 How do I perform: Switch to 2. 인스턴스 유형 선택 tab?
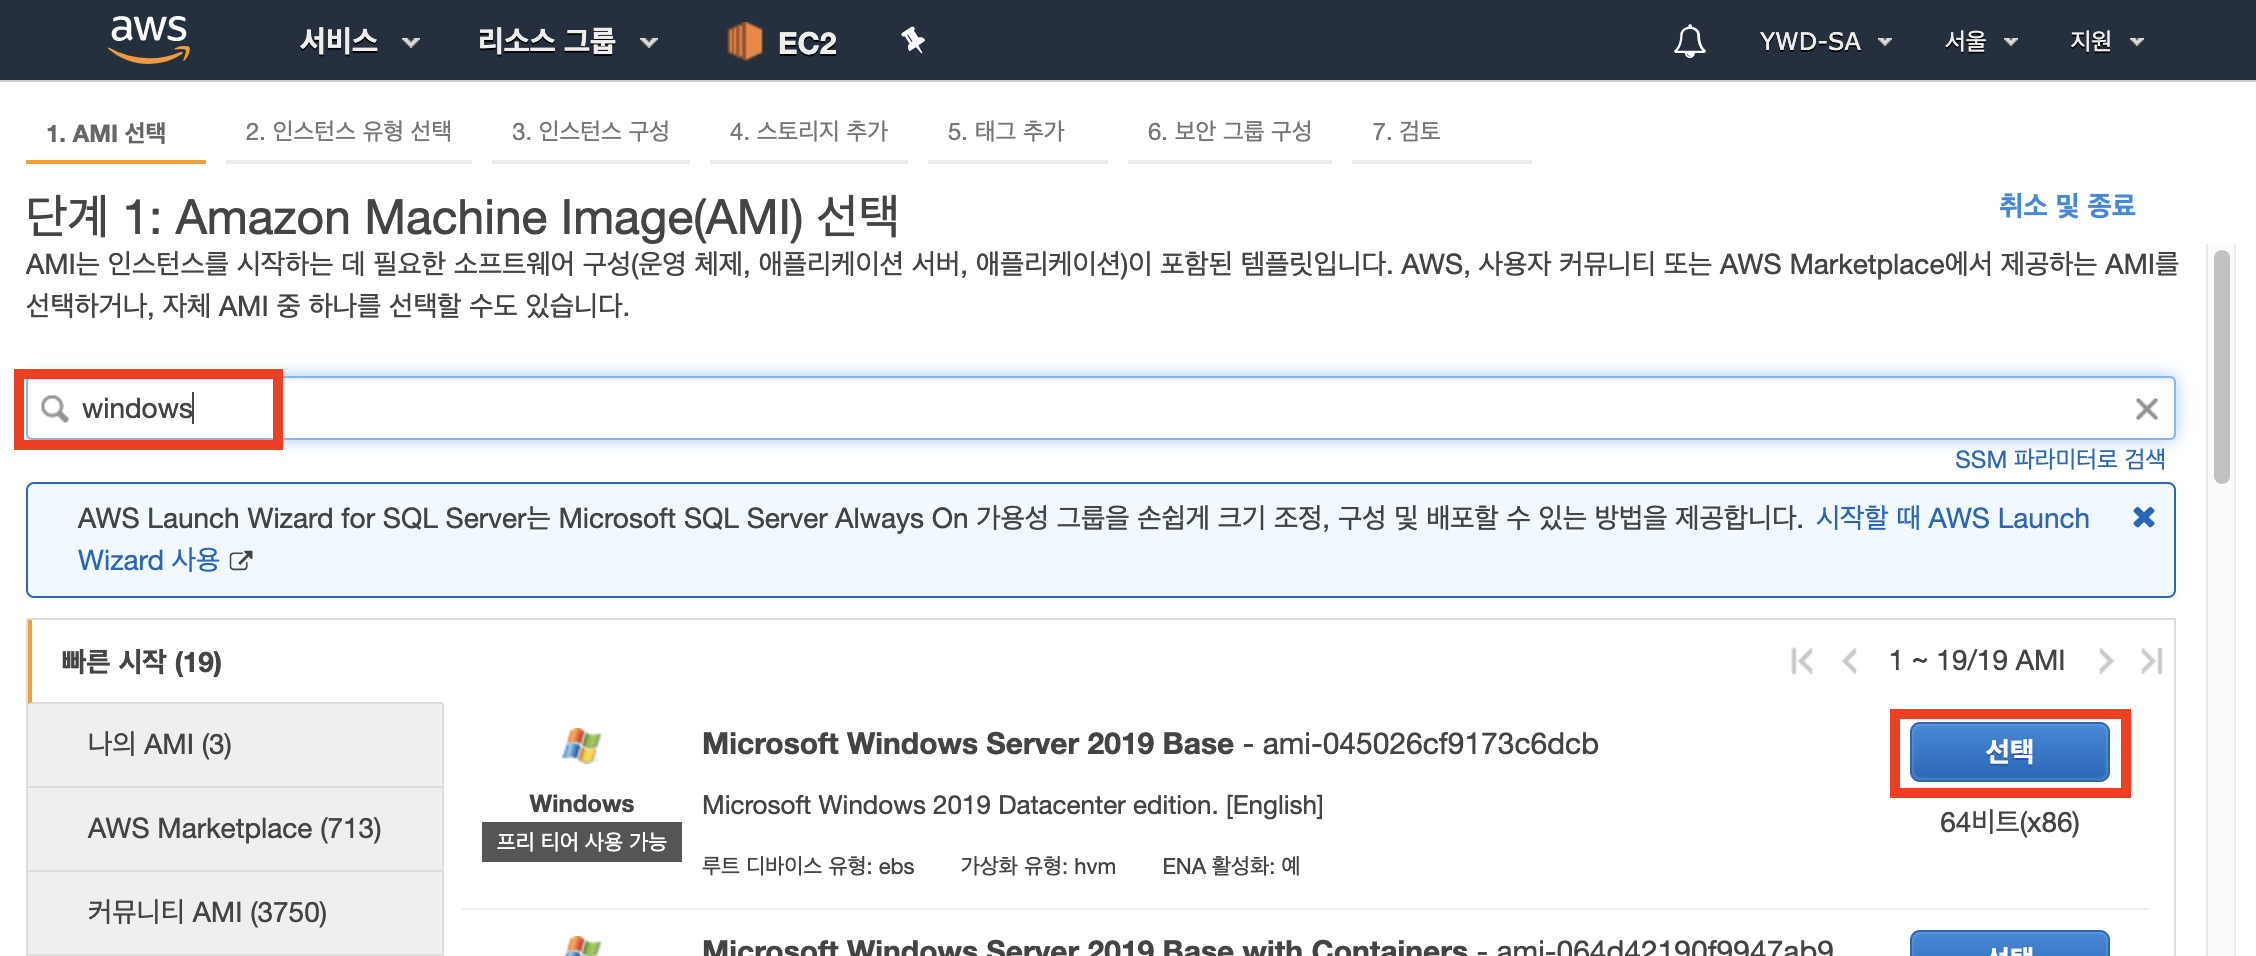click(x=348, y=131)
